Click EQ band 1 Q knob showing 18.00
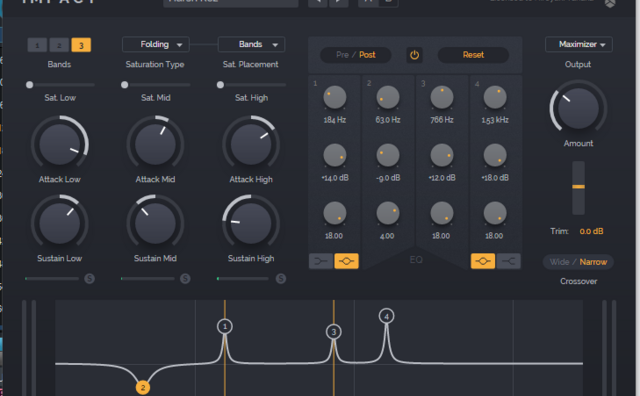This screenshot has width=640, height=396. click(335, 213)
